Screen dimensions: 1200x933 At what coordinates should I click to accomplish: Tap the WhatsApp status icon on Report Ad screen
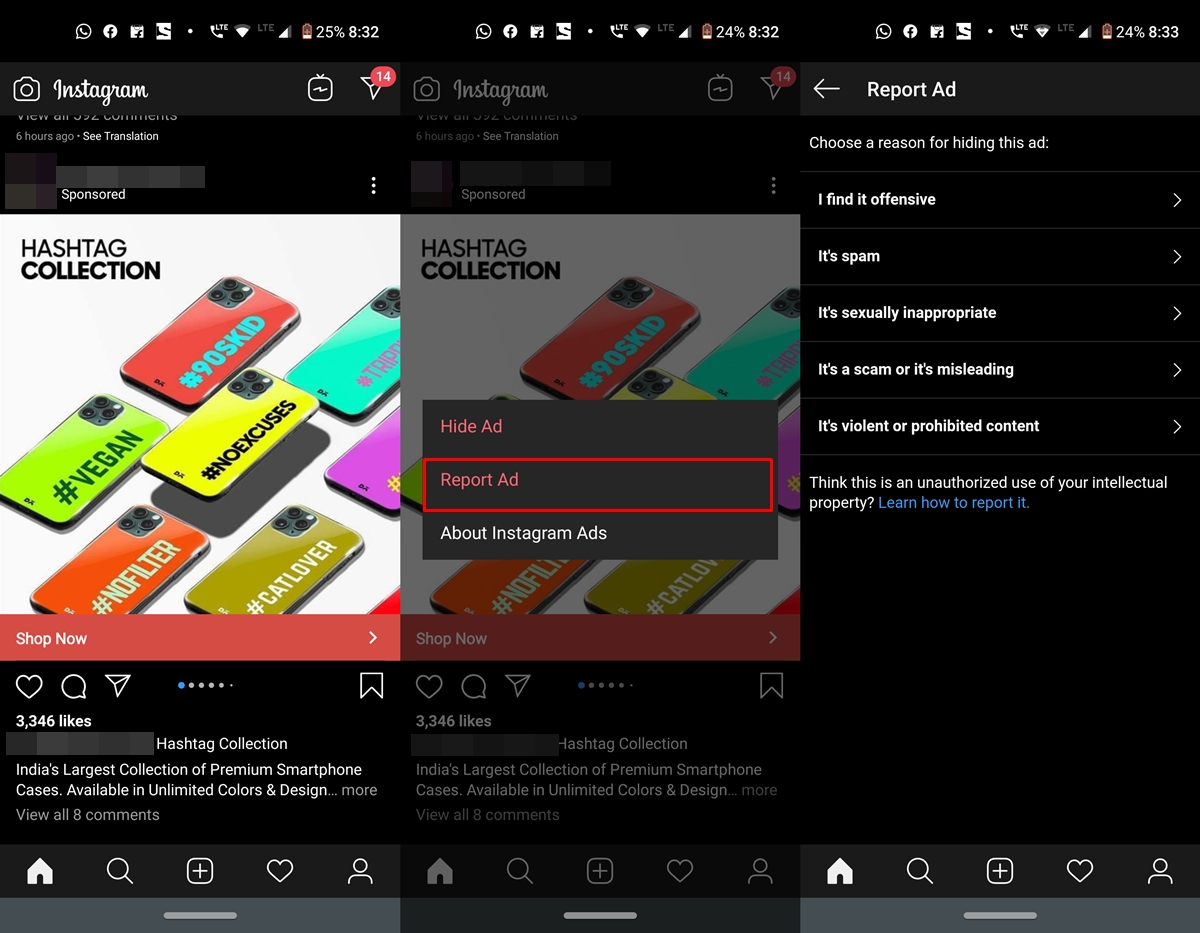(883, 32)
